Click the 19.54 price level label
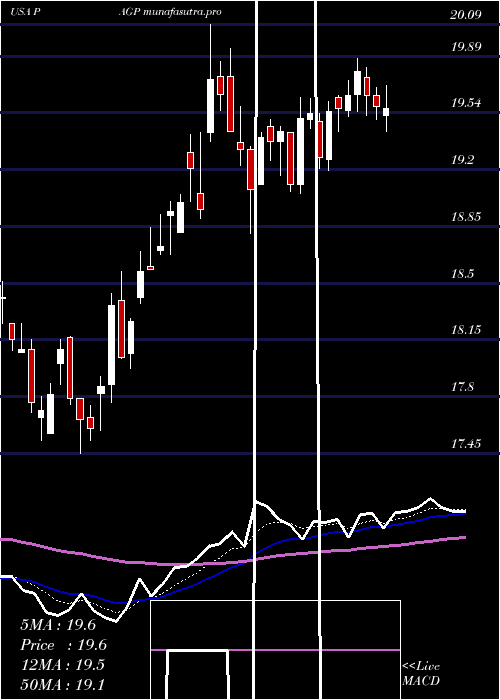The height and width of the screenshot is (700, 500). 466,103
